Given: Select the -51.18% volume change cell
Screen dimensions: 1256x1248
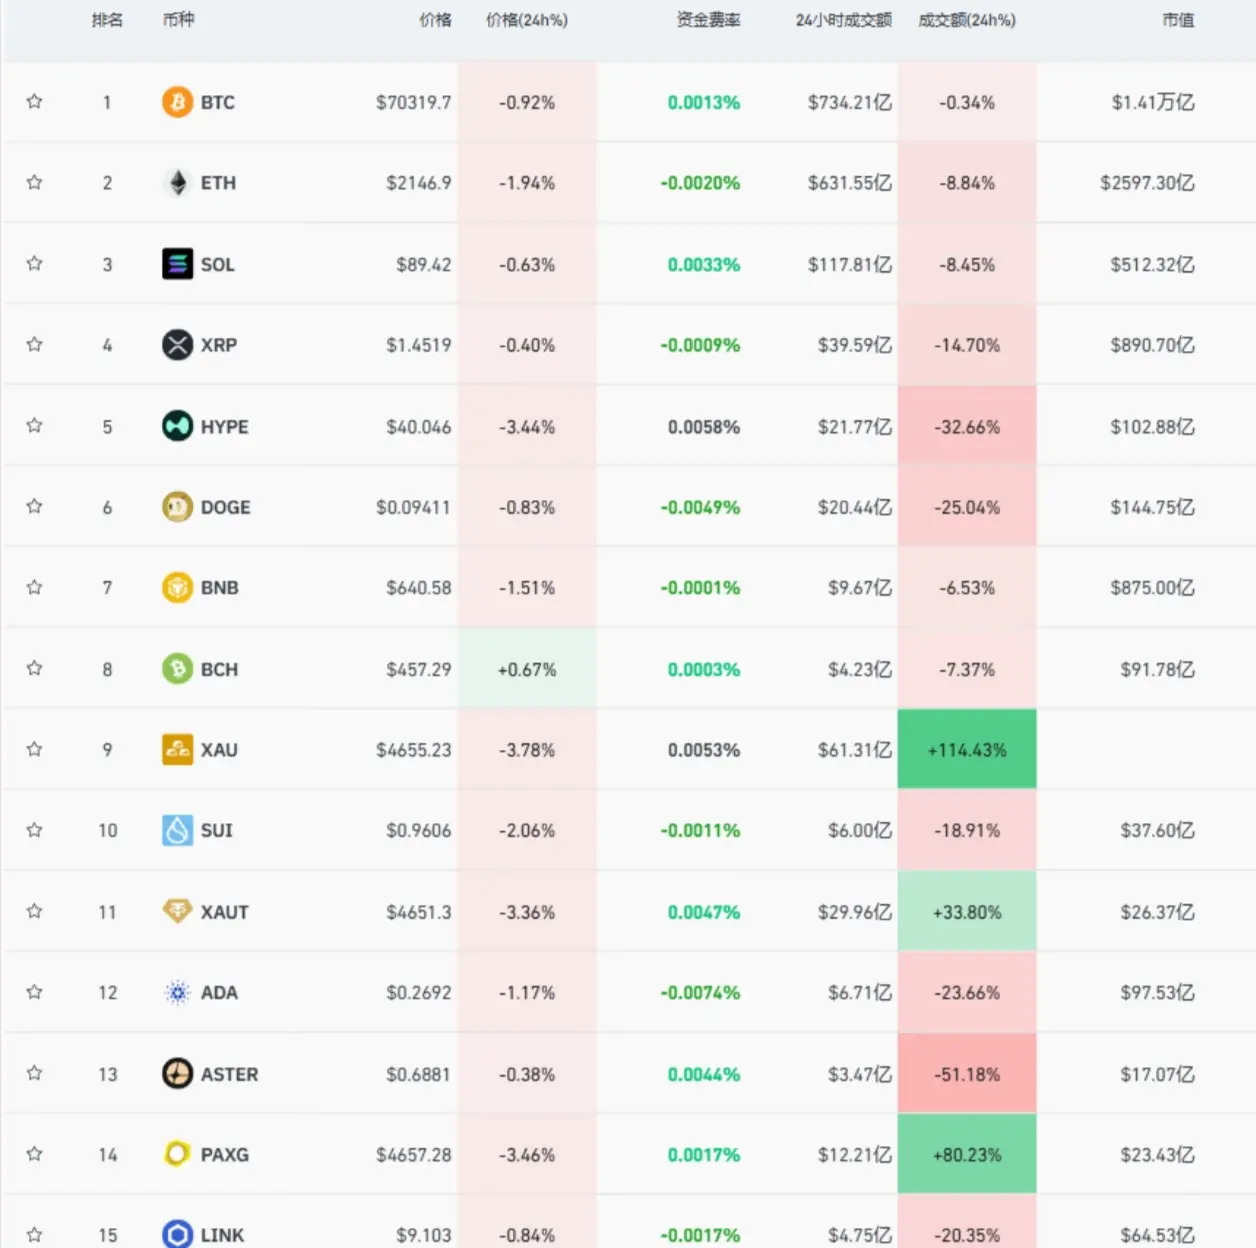Looking at the screenshot, I should coord(967,1074).
